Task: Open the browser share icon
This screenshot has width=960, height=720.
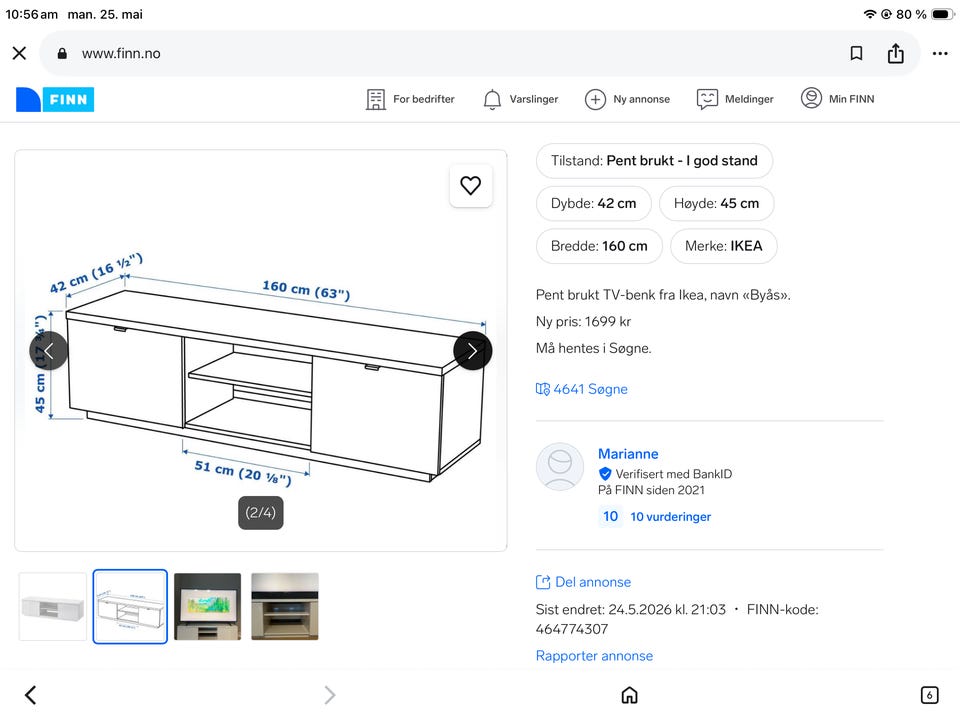Action: (896, 53)
